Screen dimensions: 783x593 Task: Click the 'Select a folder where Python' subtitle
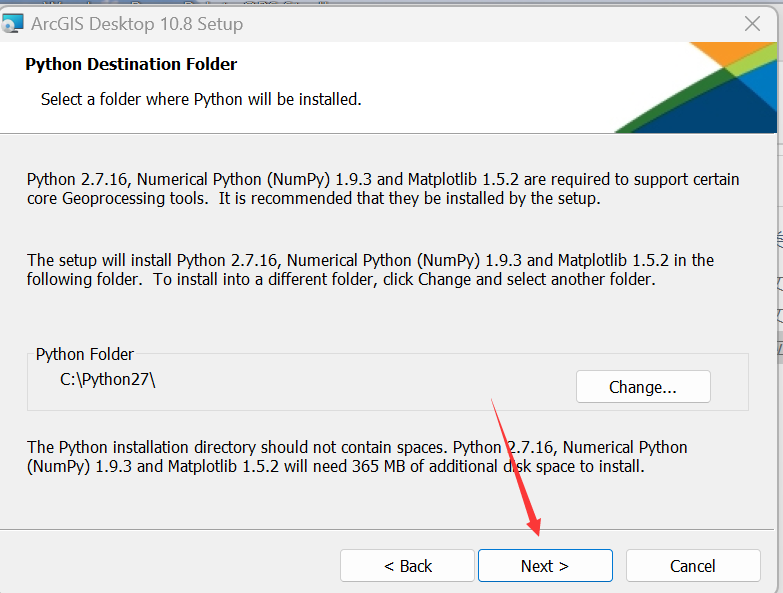[x=200, y=100]
